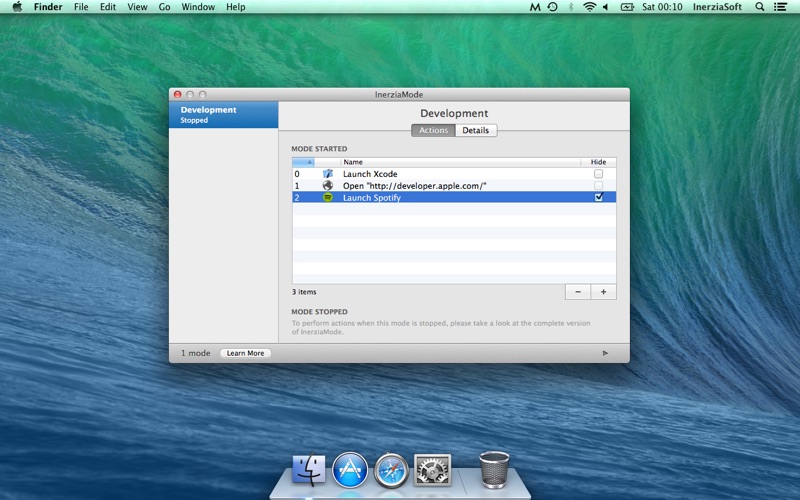This screenshot has width=800, height=500.
Task: Open Finder from the Dock
Action: click(309, 469)
